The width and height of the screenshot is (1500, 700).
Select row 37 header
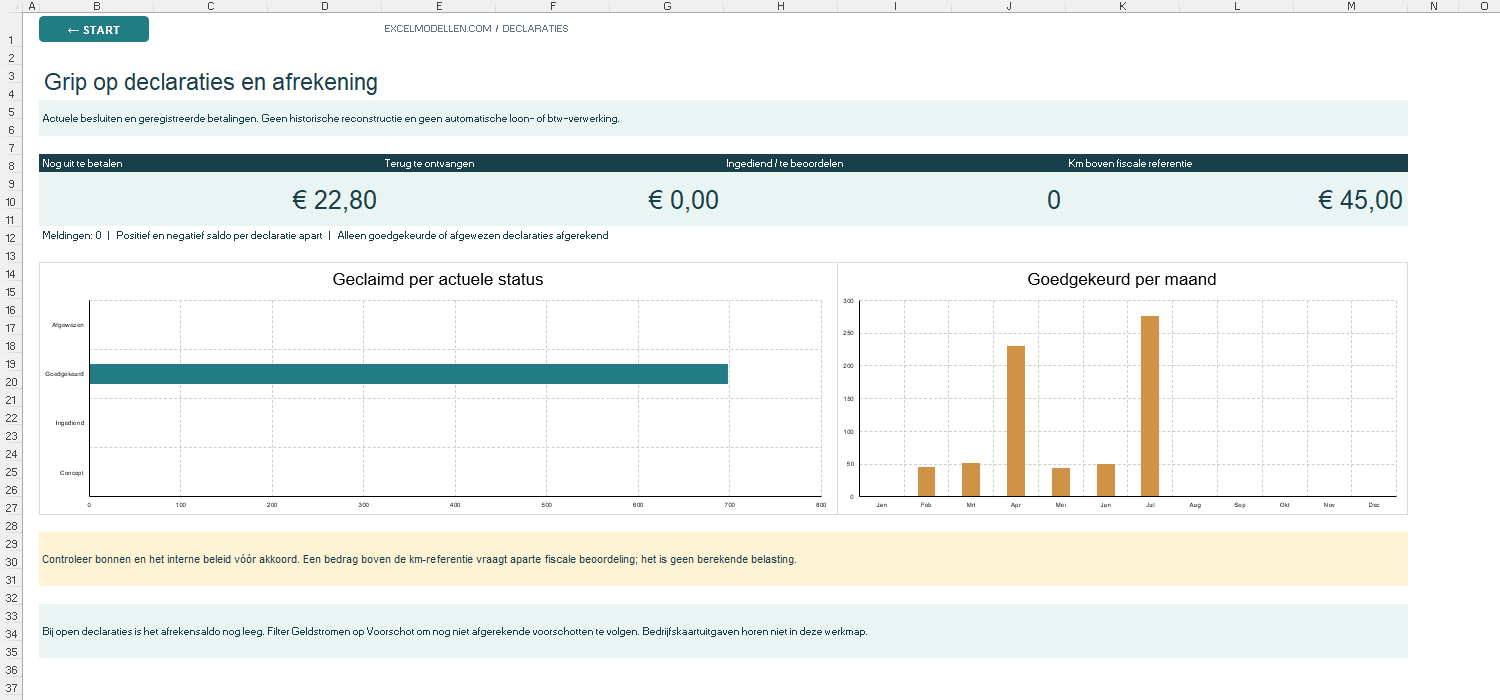tap(11, 688)
